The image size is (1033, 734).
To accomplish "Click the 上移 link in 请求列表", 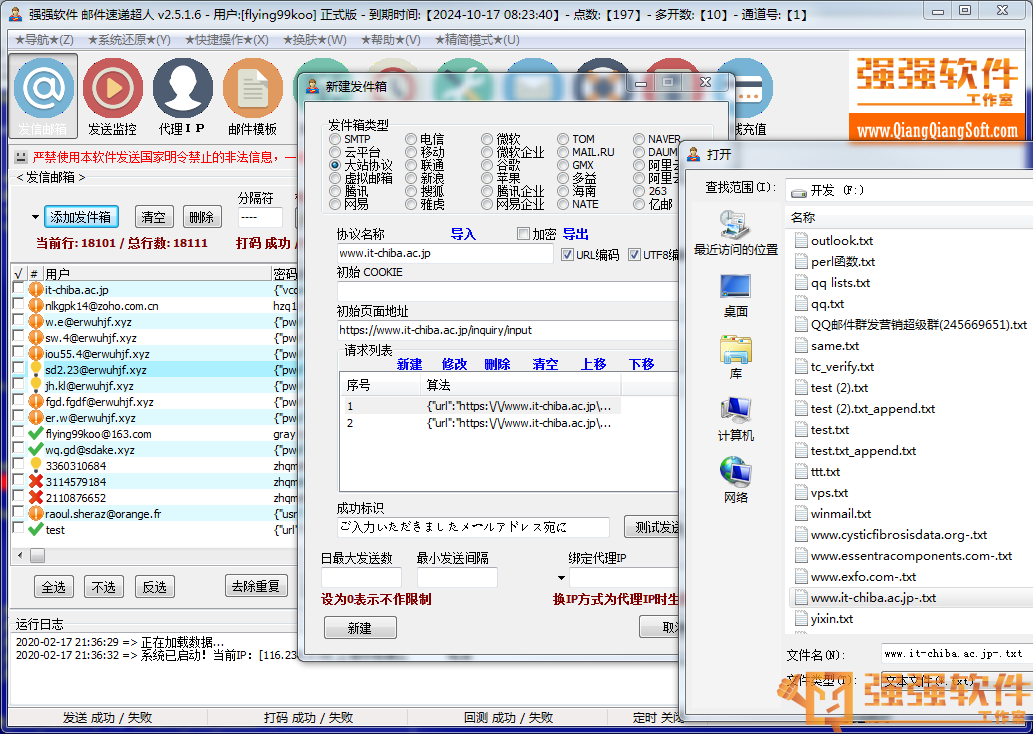I will (x=593, y=364).
